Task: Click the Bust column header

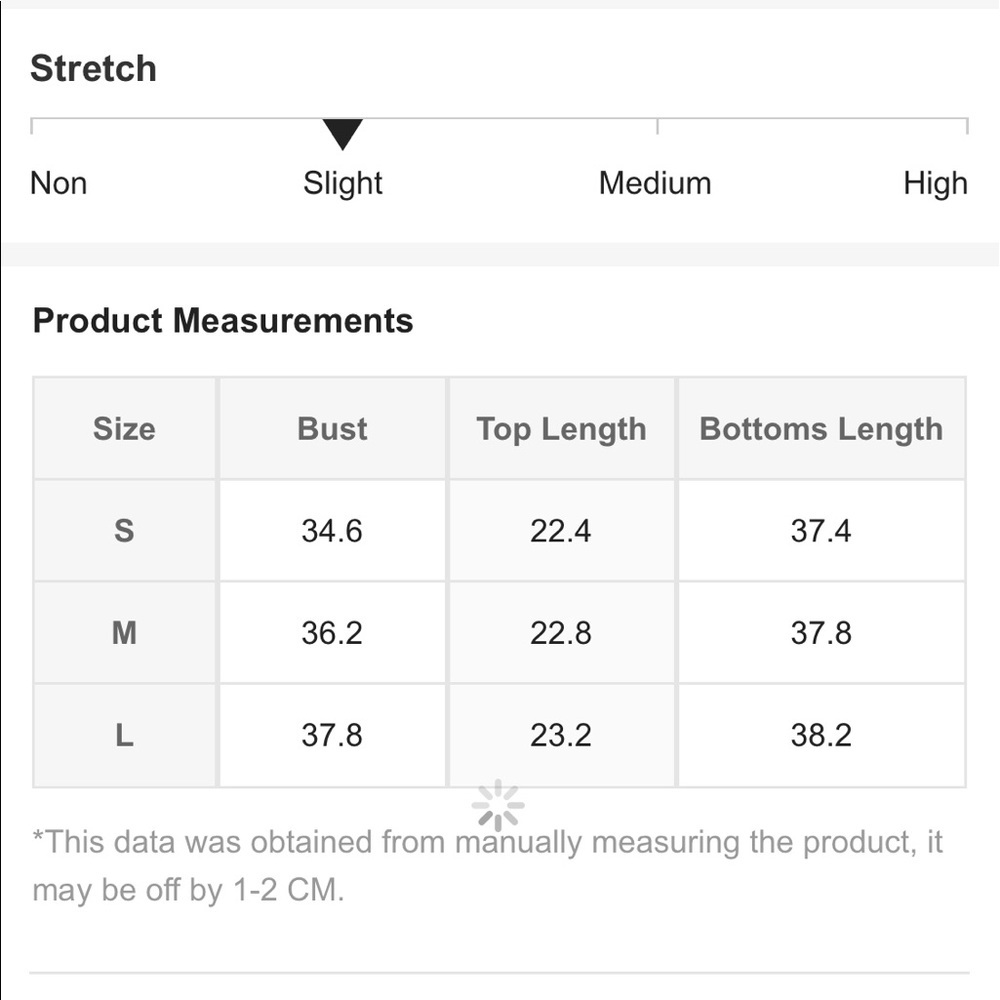Action: [332, 429]
